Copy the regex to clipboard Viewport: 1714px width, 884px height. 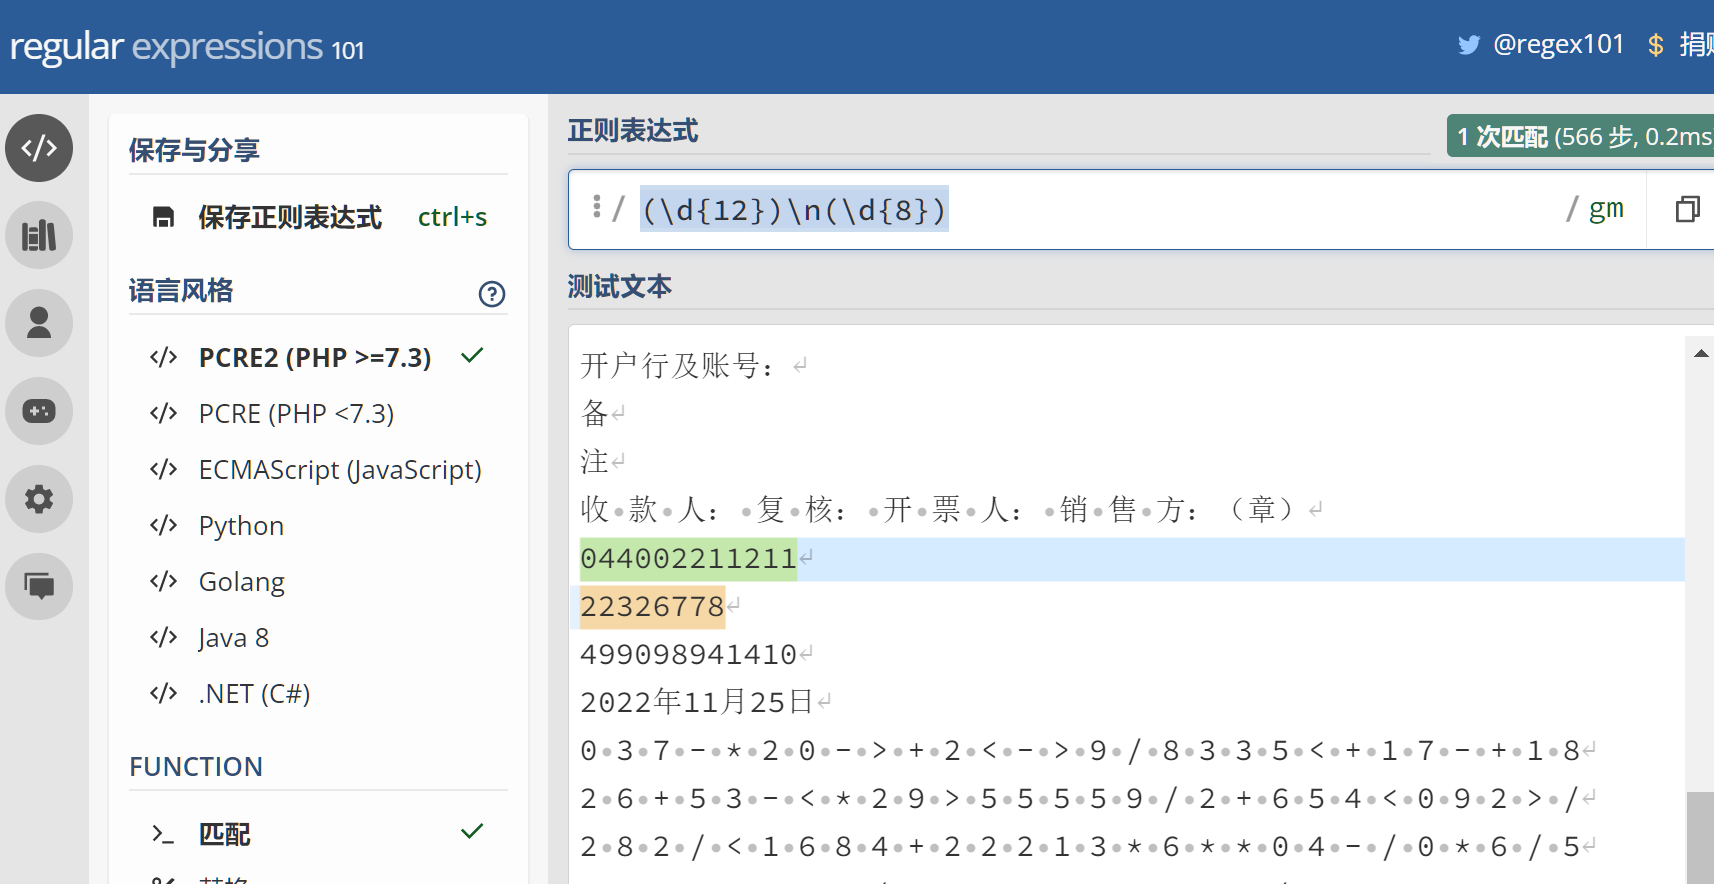pyautogui.click(x=1687, y=209)
